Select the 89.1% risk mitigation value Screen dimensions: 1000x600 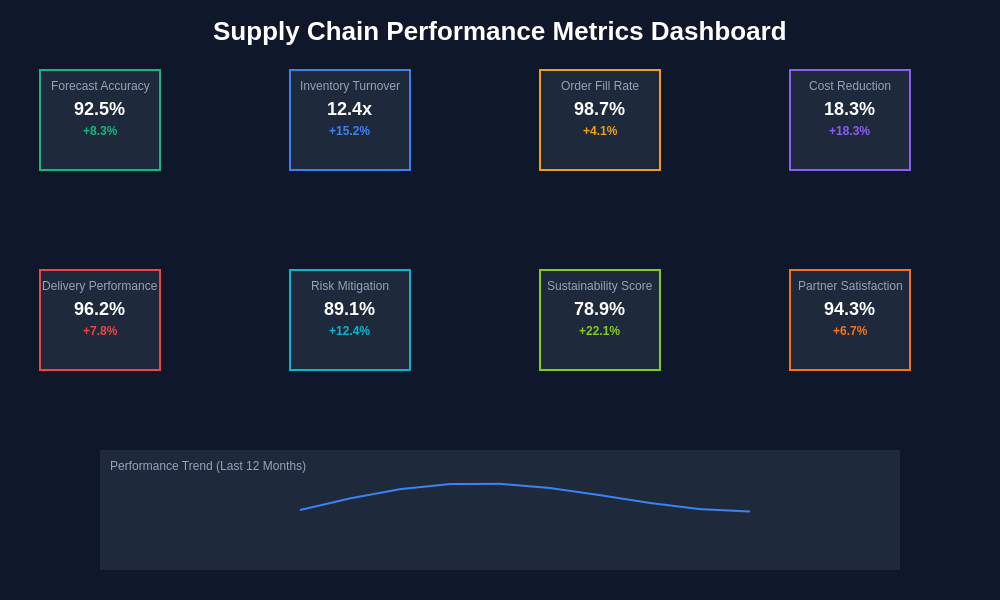point(350,309)
